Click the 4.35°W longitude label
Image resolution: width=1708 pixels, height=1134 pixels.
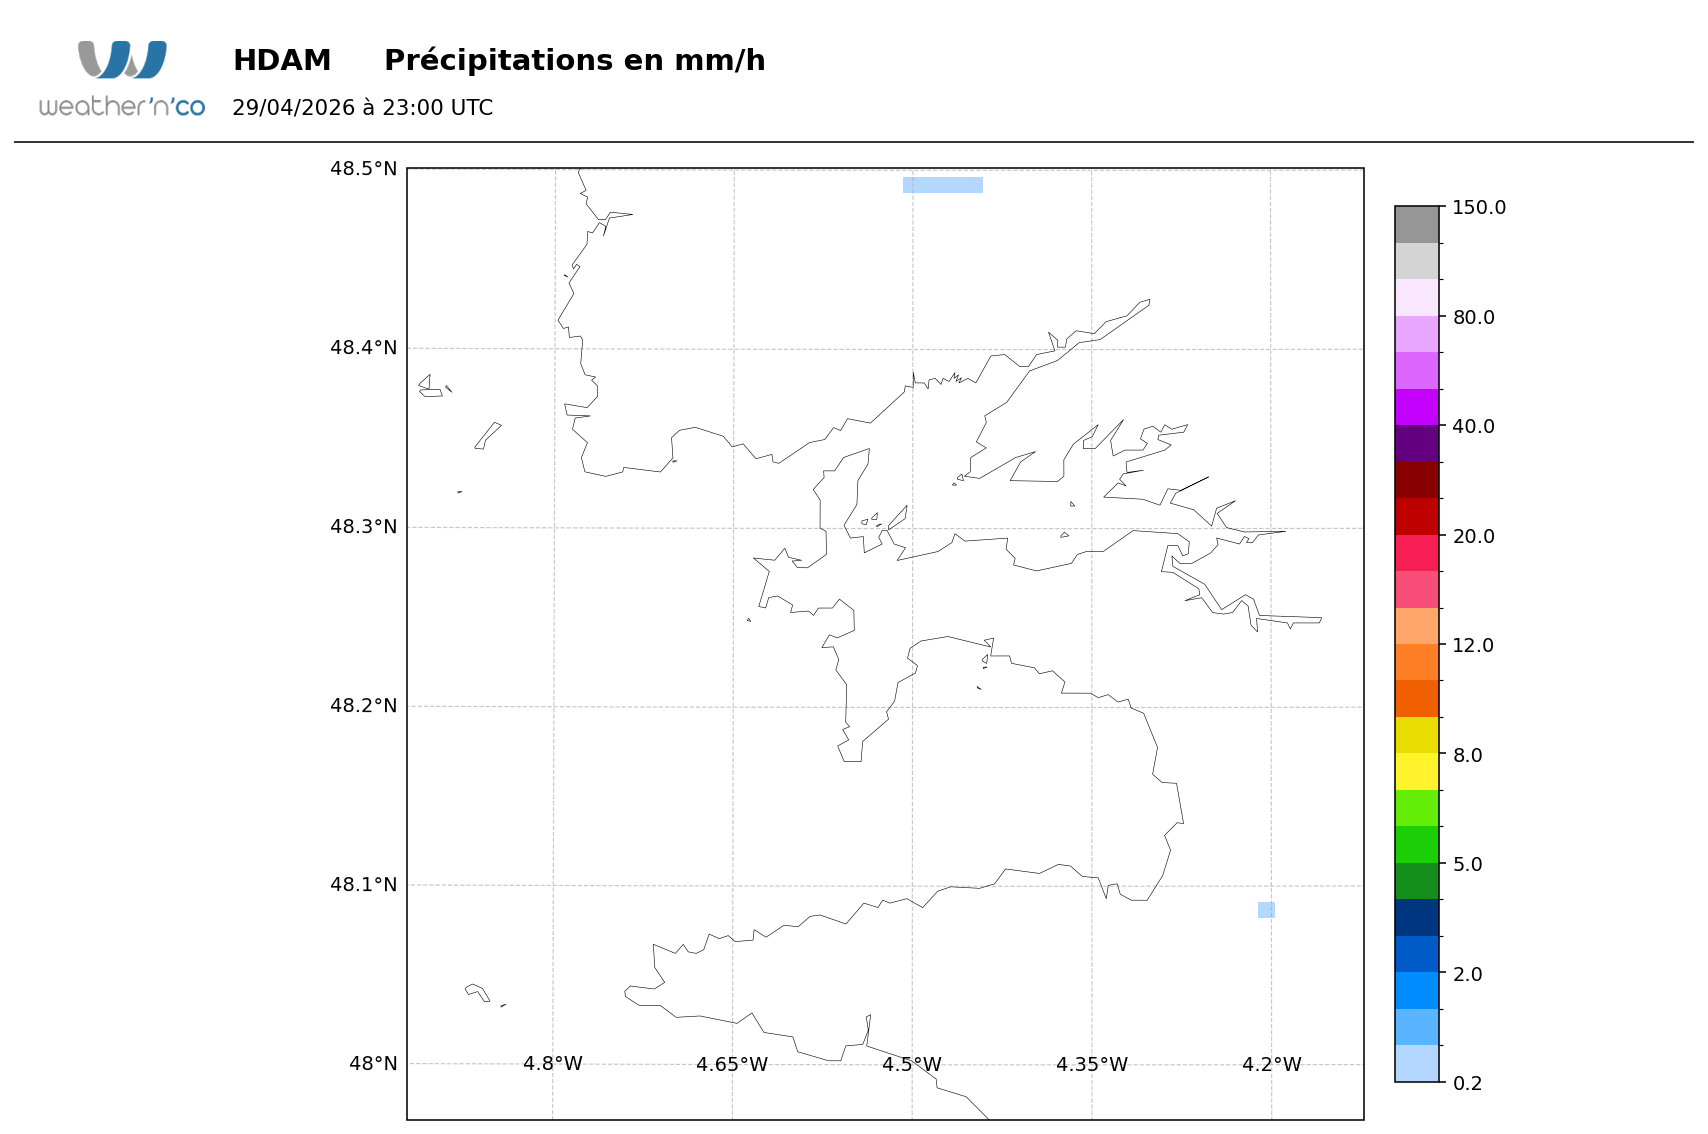1092,1064
